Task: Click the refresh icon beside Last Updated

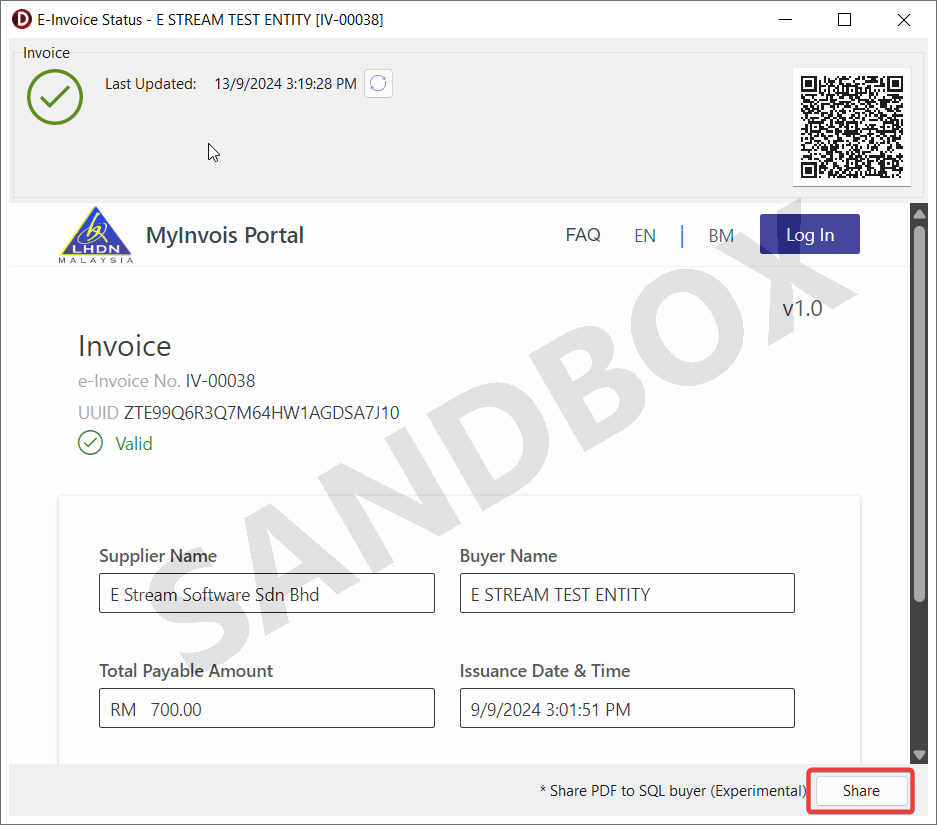Action: tap(378, 84)
